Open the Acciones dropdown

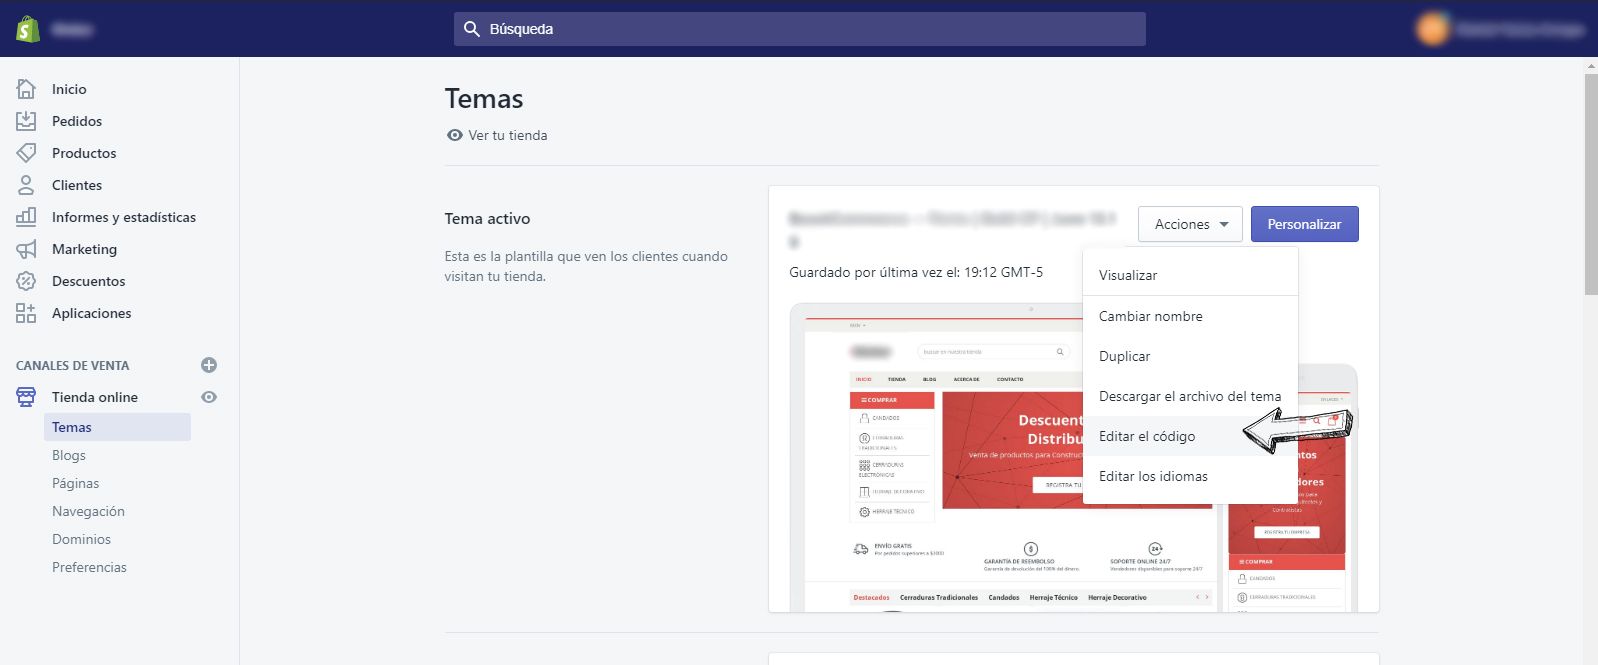(x=1190, y=224)
